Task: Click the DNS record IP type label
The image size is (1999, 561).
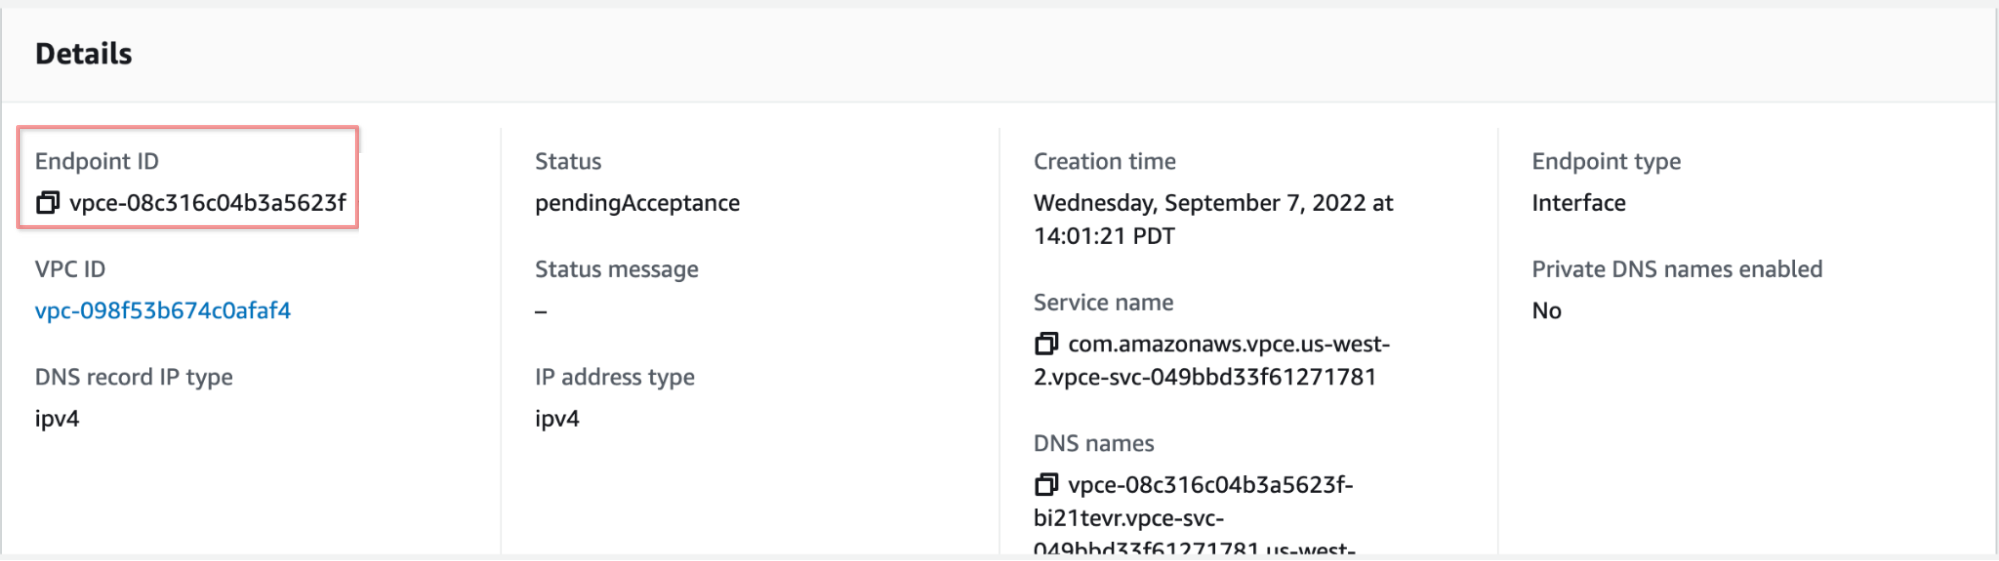Action: coord(133,377)
